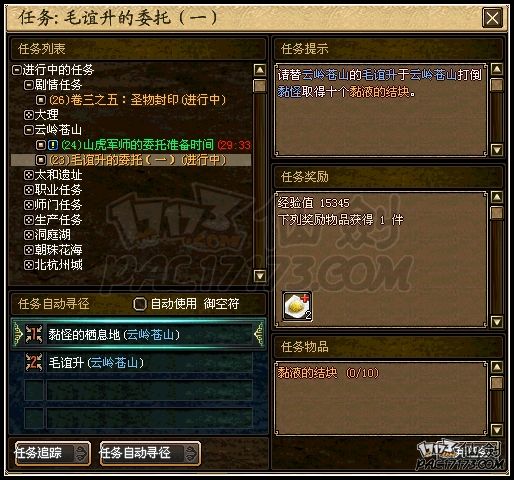Select 黏怪的栖息地 (云岭苍山) pathfinding entry
This screenshot has height=480, width=514.
(x=138, y=334)
